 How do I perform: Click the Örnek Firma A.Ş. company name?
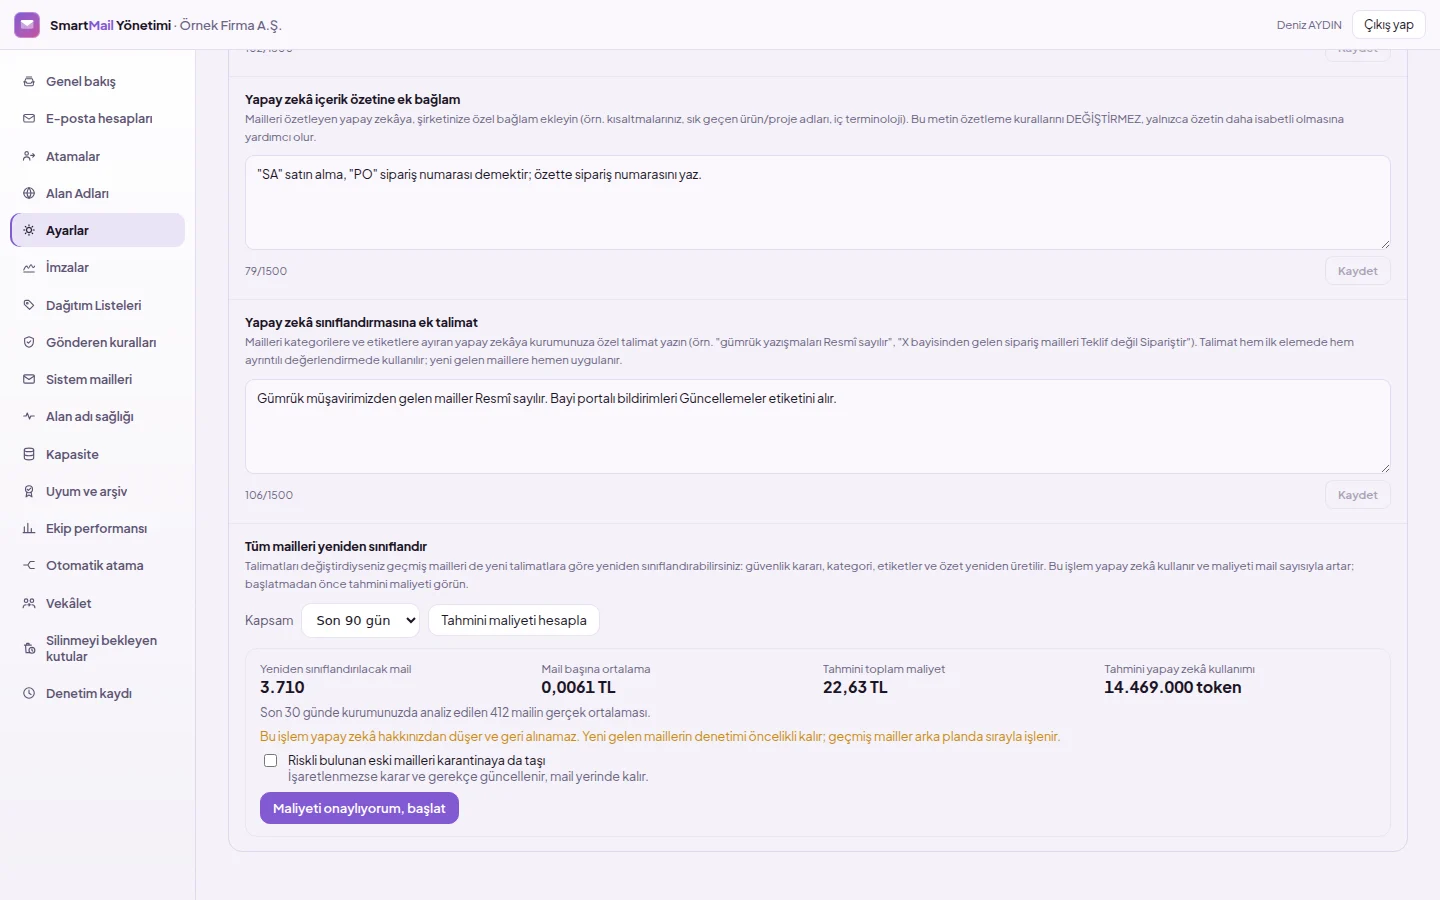[x=231, y=25]
